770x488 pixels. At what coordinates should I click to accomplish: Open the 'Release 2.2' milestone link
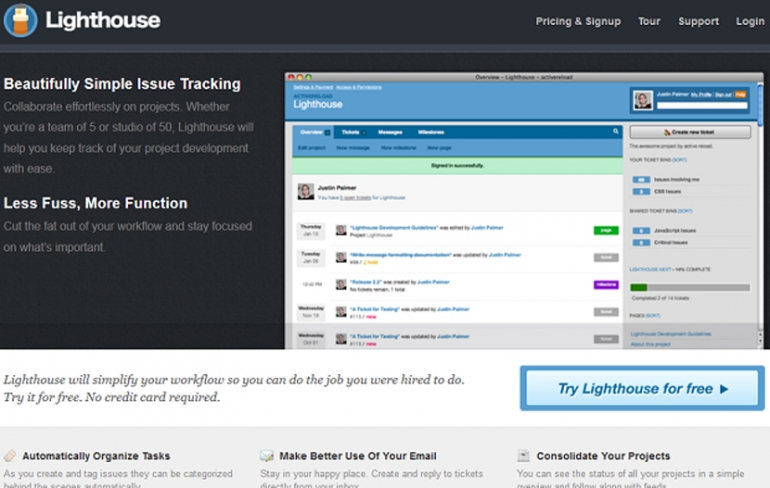(x=365, y=282)
